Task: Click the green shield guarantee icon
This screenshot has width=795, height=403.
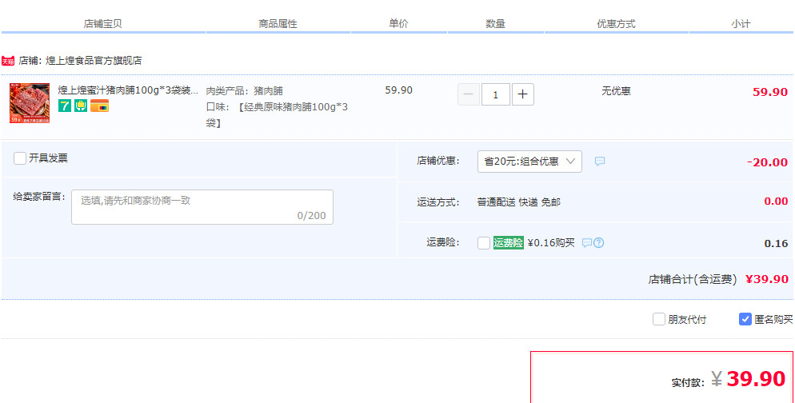Action: coord(81,106)
